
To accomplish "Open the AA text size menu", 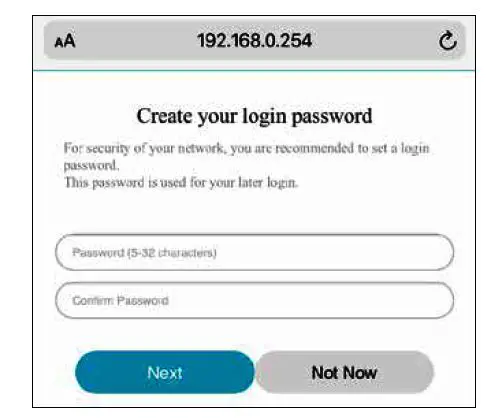I will point(65,41).
